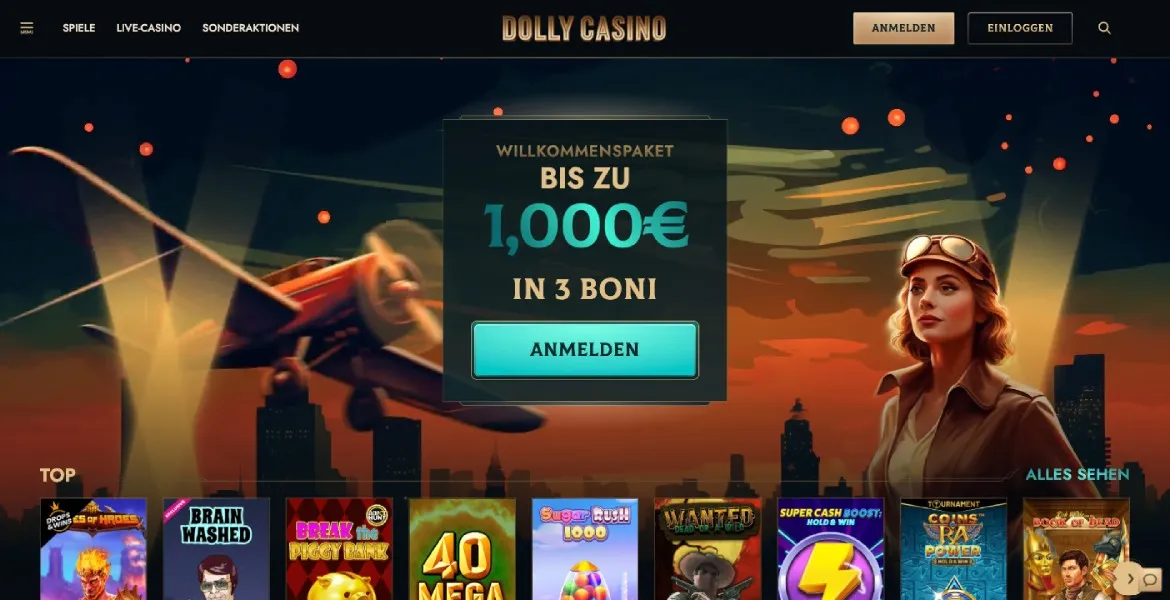Viewport: 1170px width, 600px height.
Task: Open the Coins of Ra Power thumbnail
Action: (954, 549)
